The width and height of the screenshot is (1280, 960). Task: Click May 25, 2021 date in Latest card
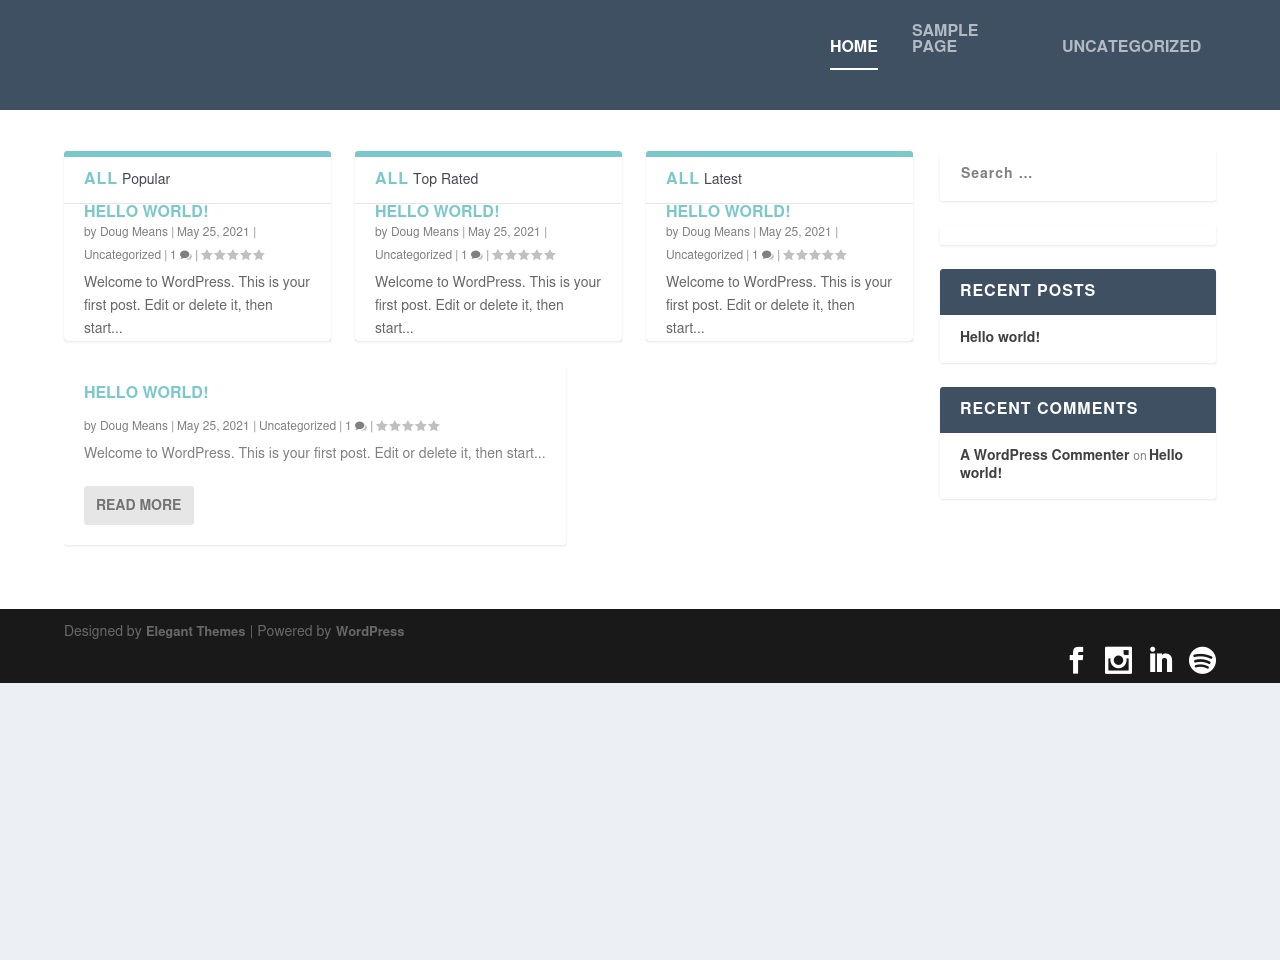[795, 232]
